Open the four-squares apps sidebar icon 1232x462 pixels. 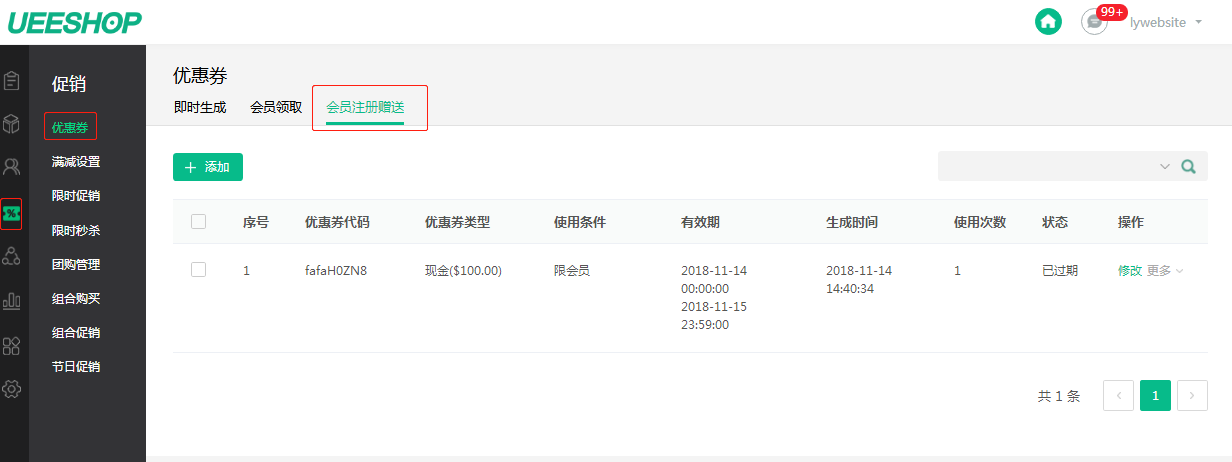(12, 345)
